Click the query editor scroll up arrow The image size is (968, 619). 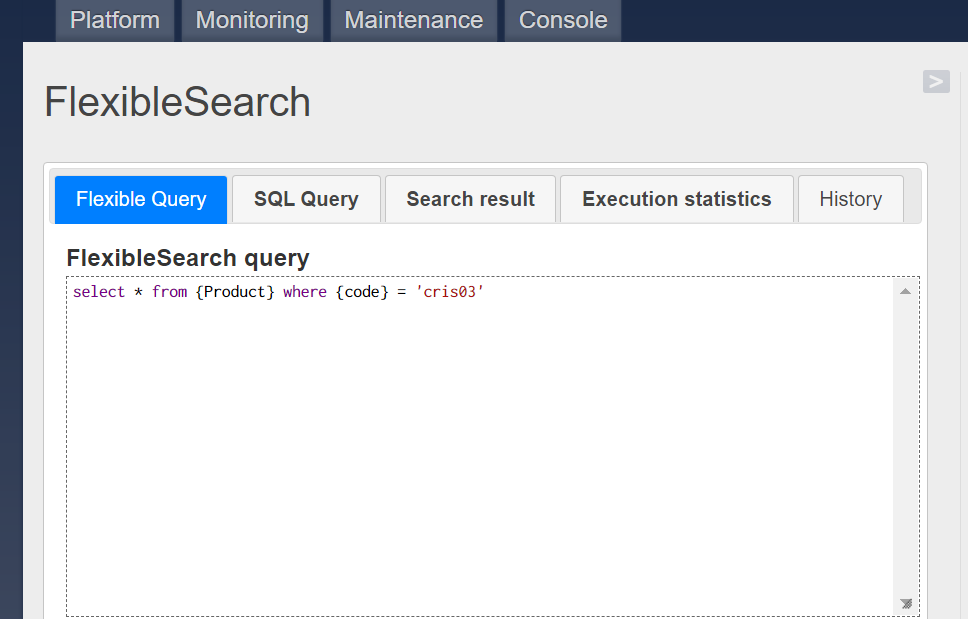(906, 291)
